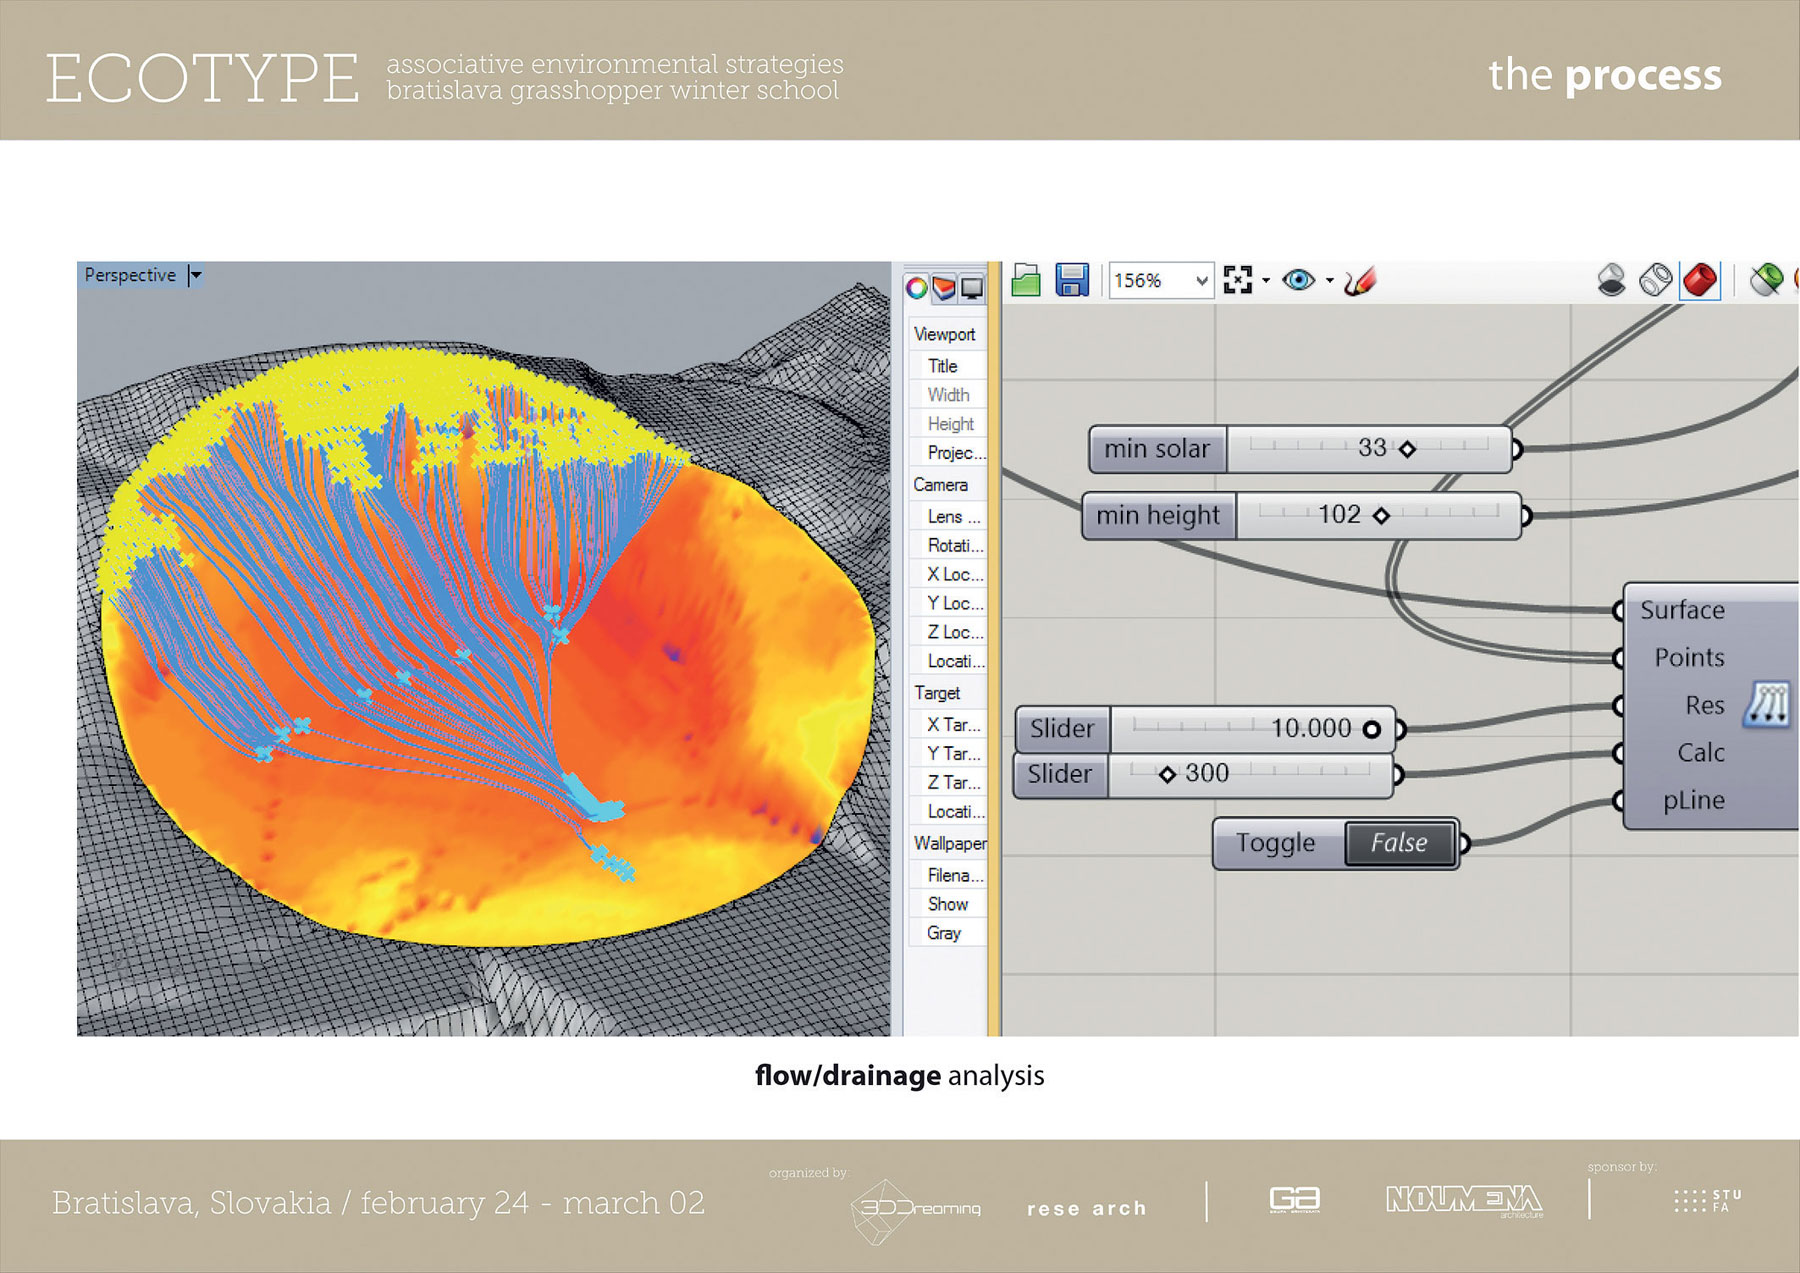This screenshot has width=1800, height=1273.
Task: Toggle named views with the eye icon
Action: pyautogui.click(x=1298, y=281)
